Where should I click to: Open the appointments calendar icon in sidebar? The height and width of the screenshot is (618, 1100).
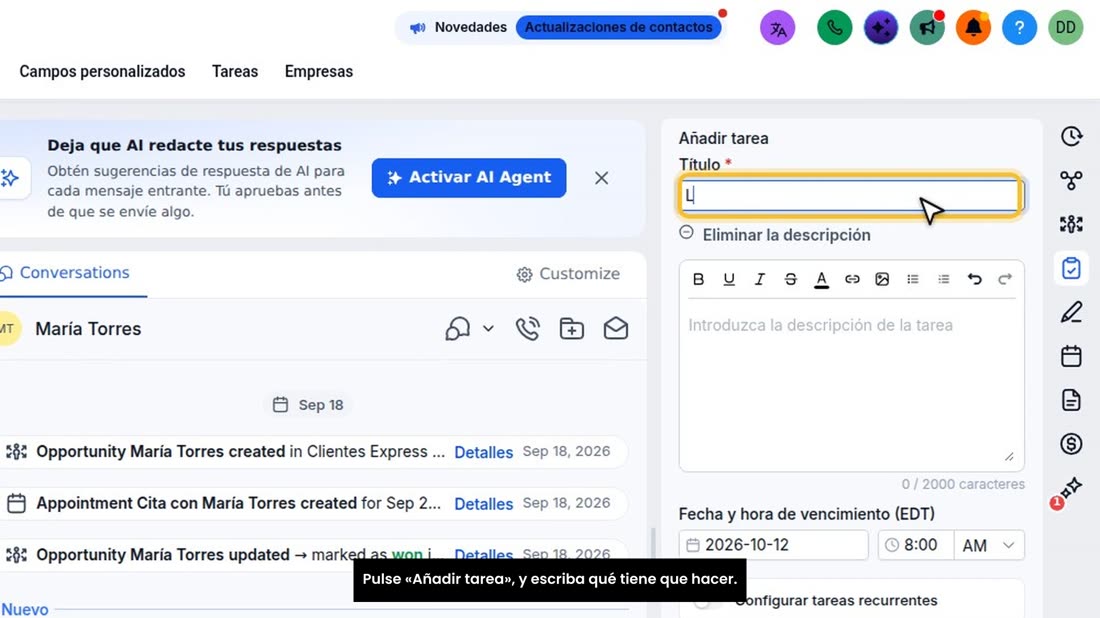pyautogui.click(x=1071, y=356)
